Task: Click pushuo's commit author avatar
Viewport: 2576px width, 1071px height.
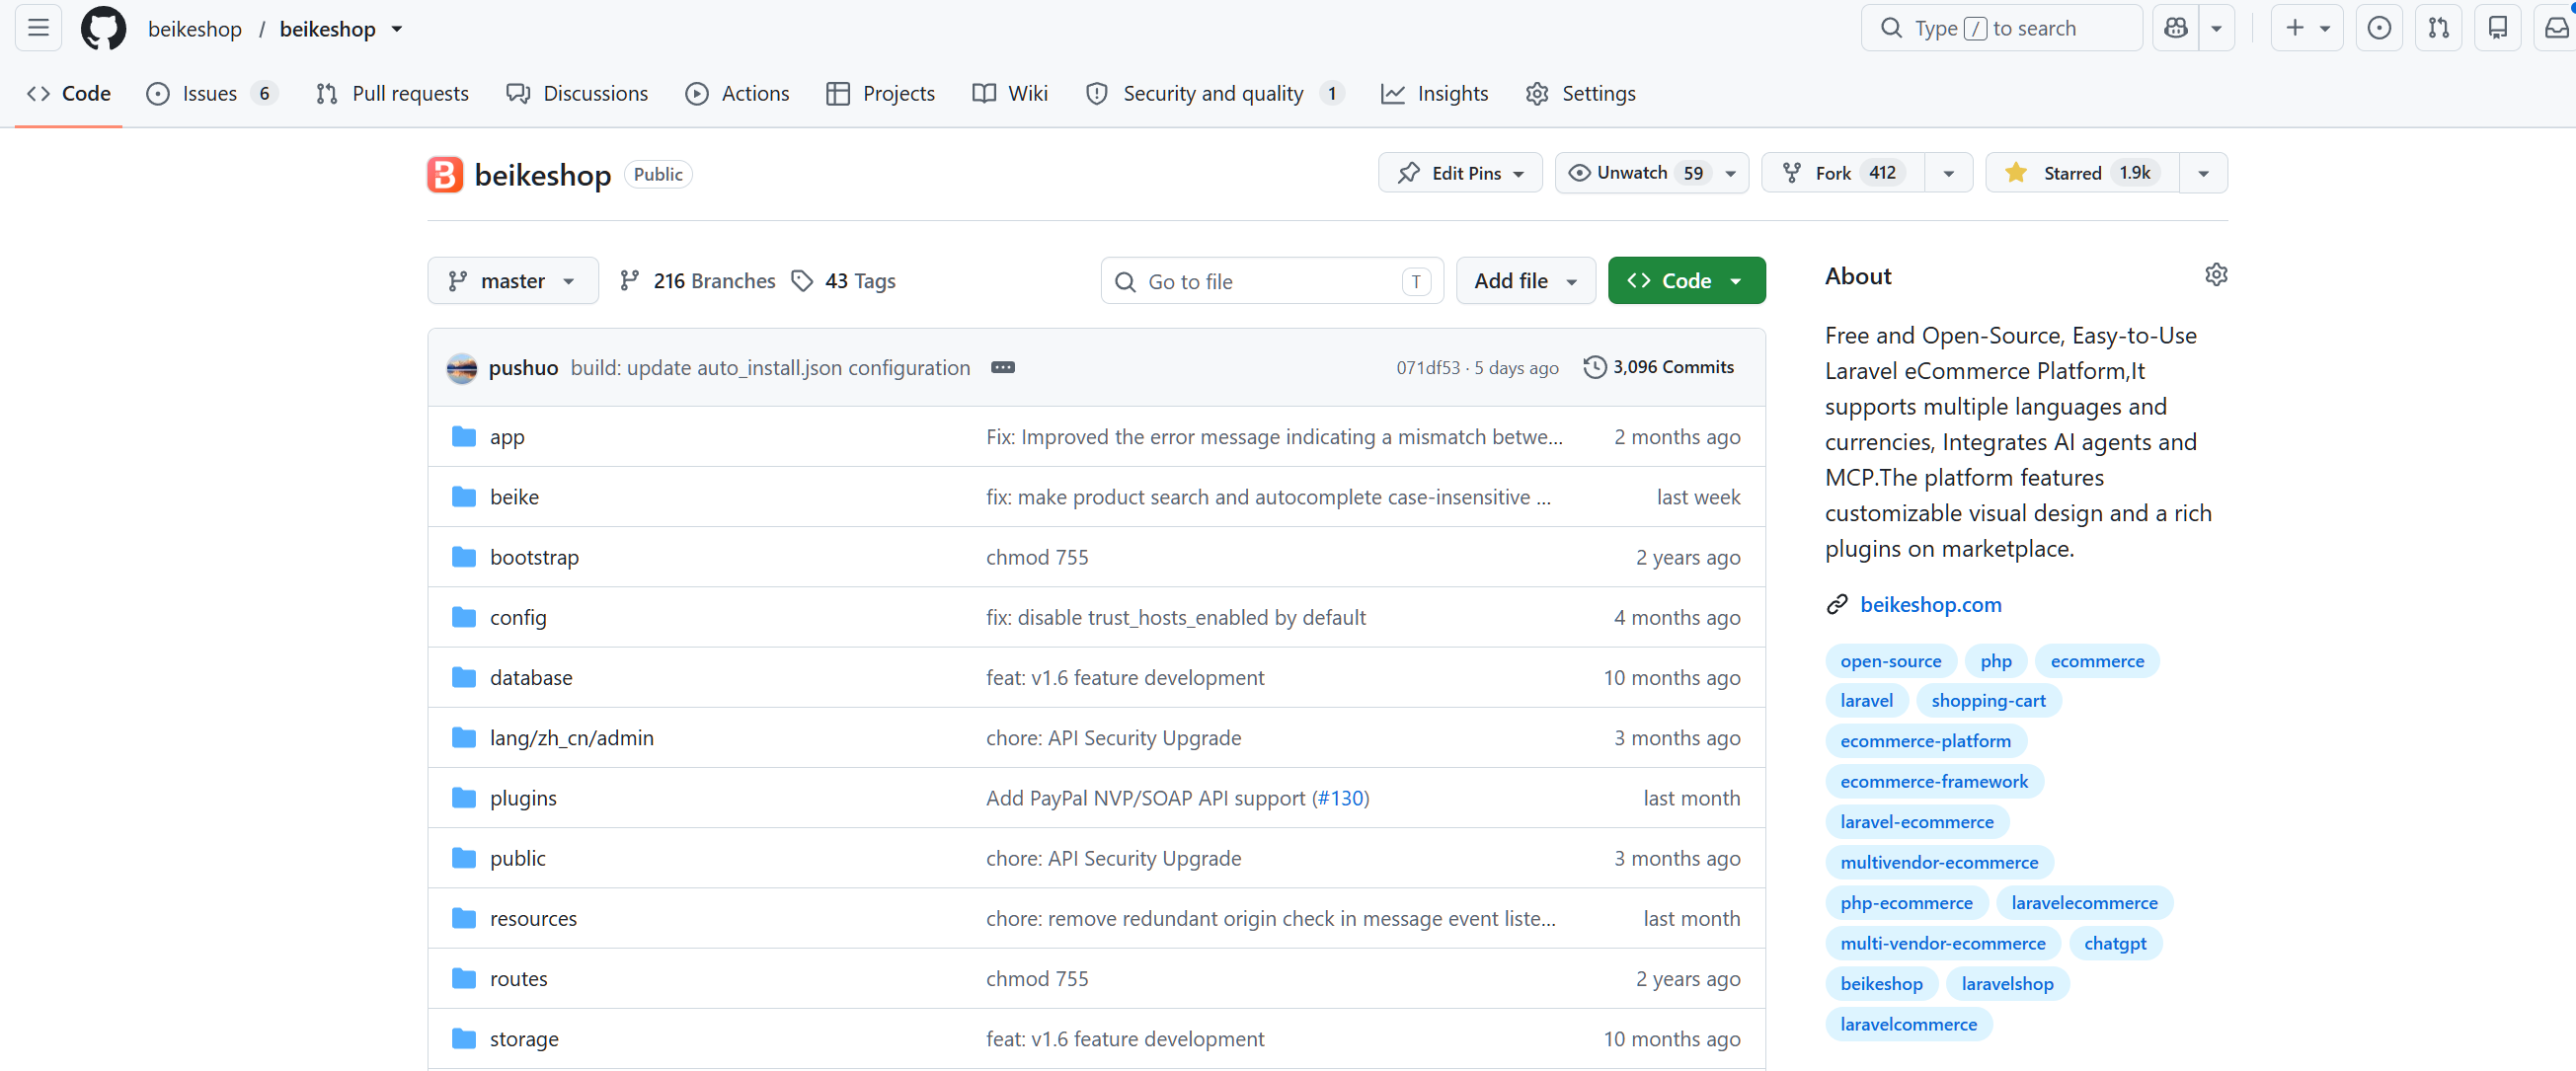Action: tap(461, 368)
